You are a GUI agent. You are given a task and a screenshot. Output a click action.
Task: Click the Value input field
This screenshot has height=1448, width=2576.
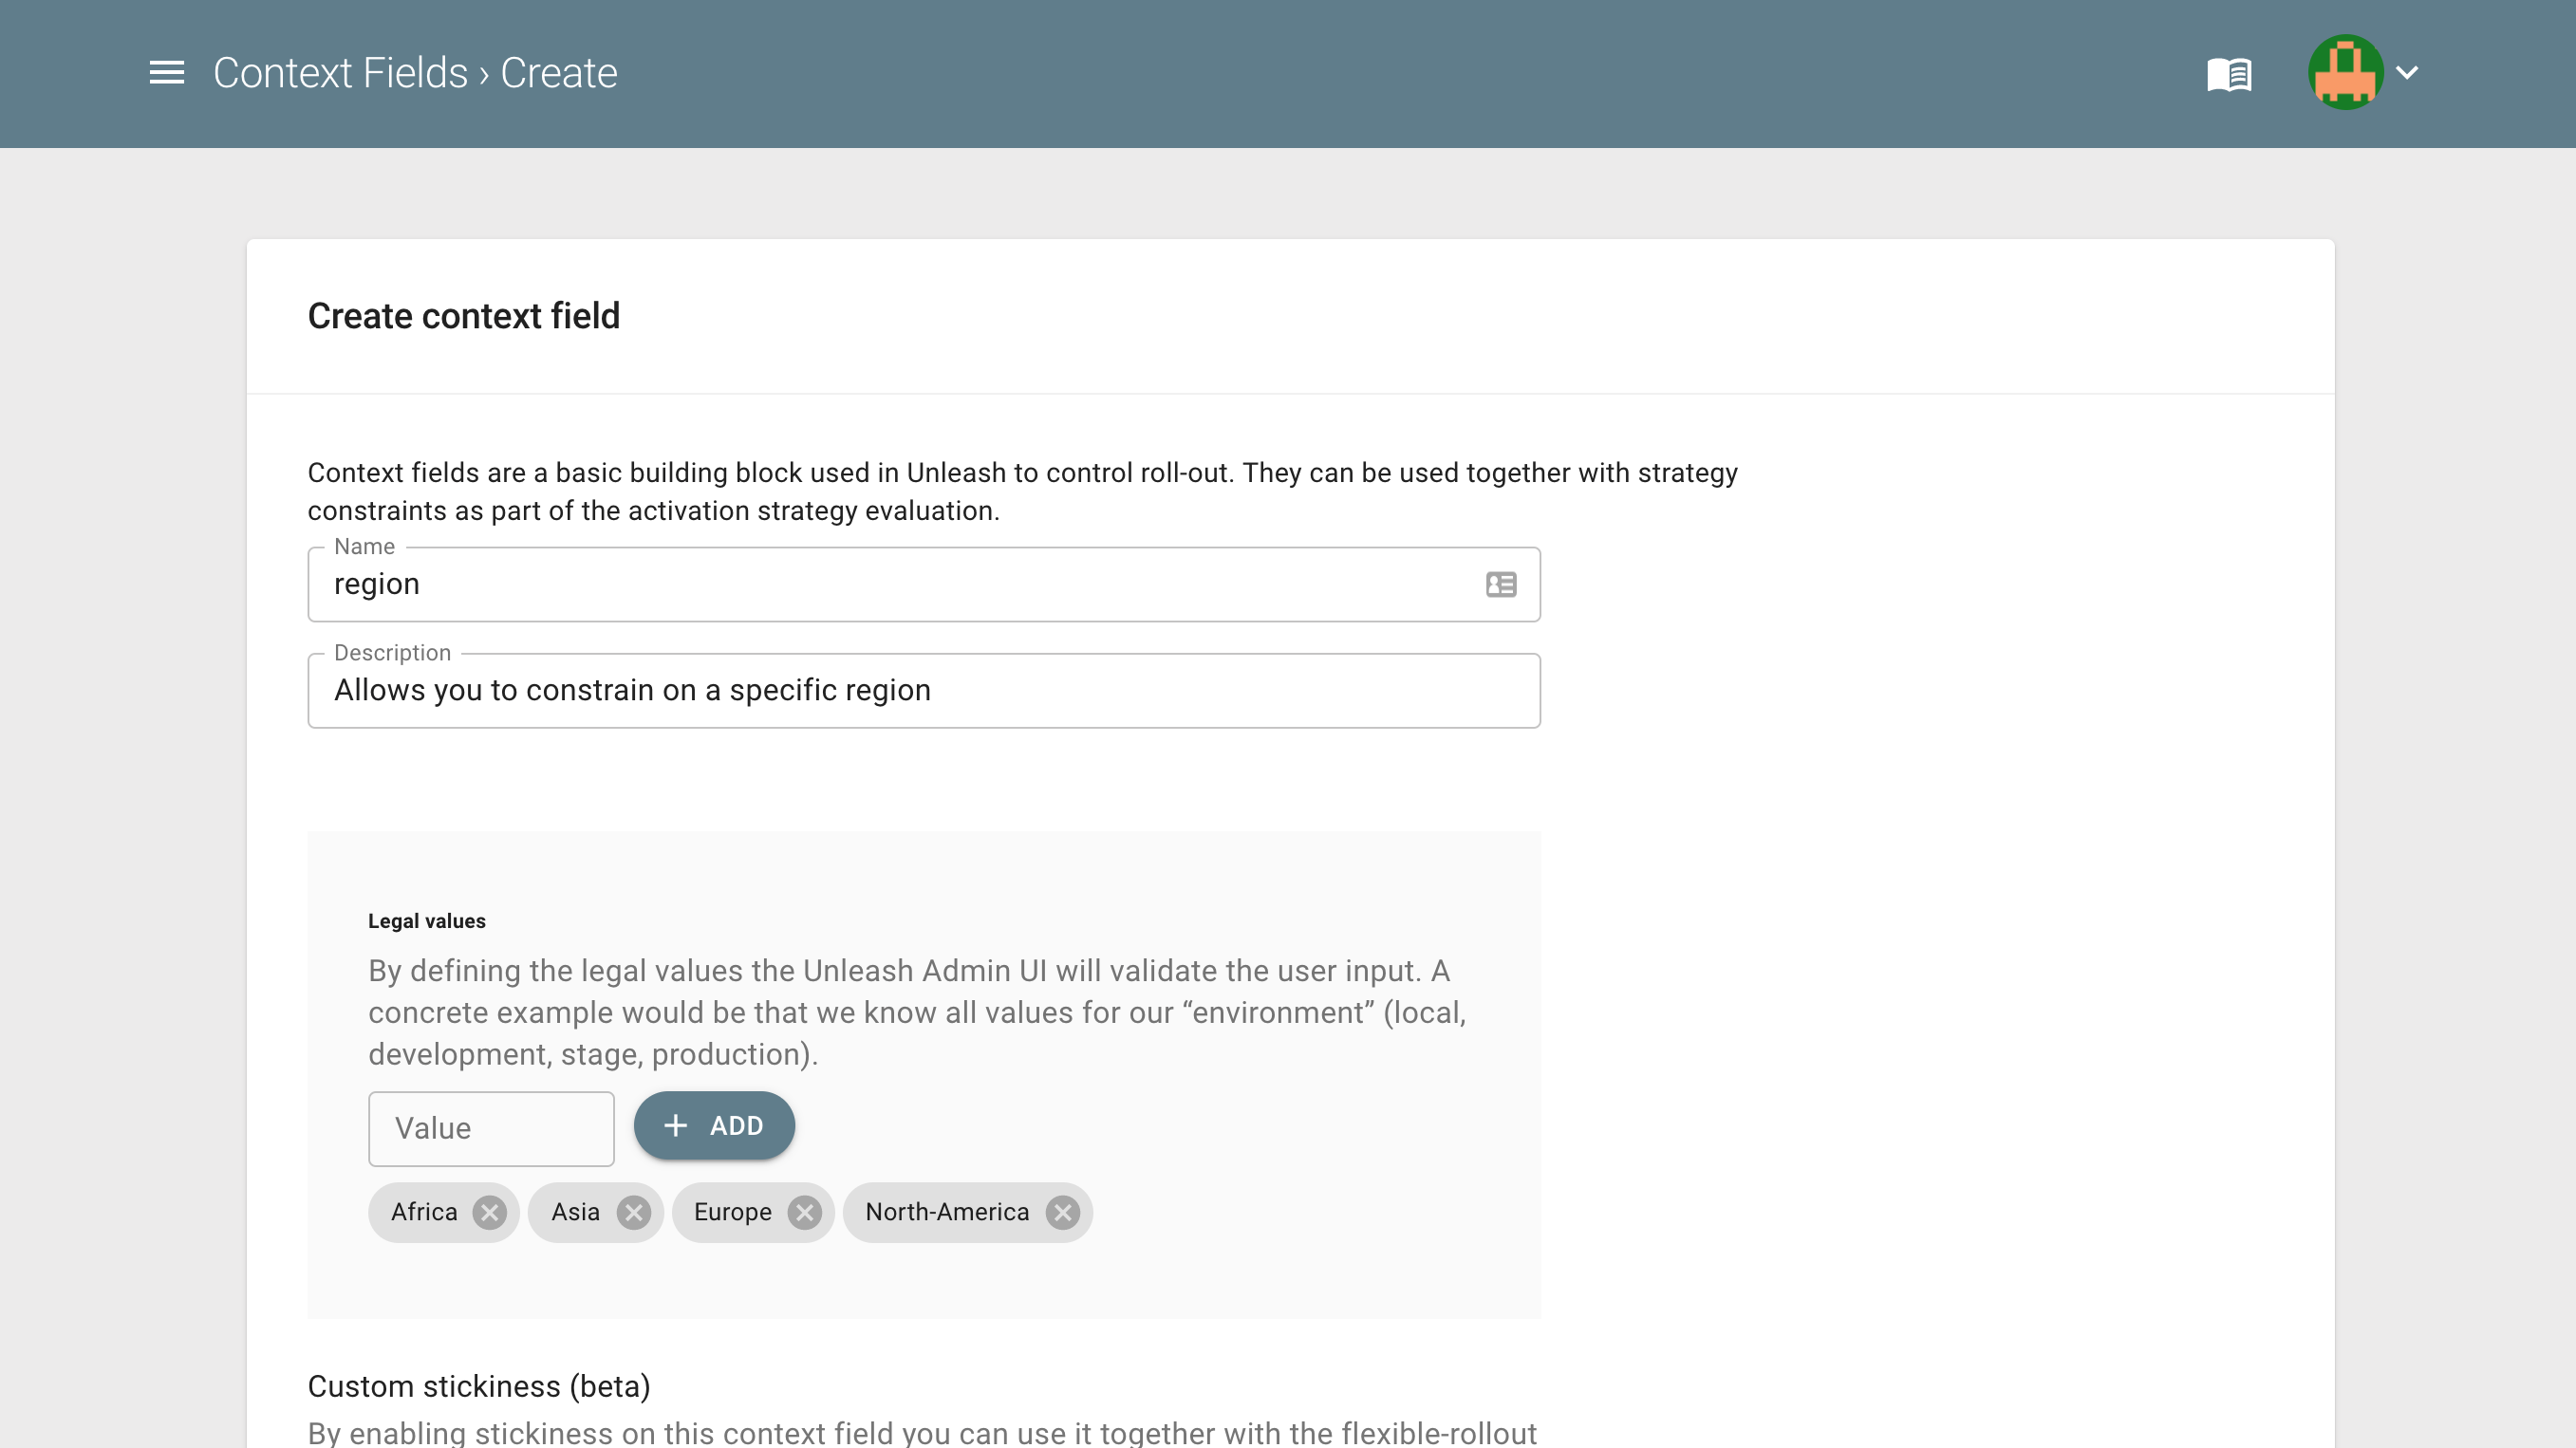point(492,1124)
